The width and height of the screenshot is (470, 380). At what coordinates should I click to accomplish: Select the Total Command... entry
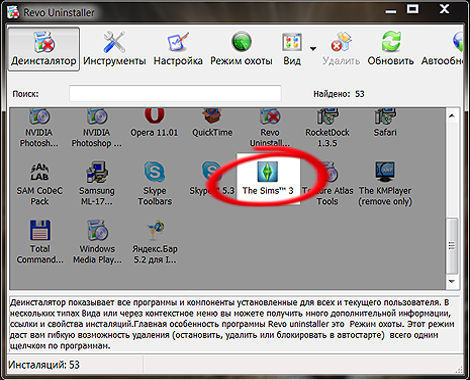pyautogui.click(x=40, y=242)
